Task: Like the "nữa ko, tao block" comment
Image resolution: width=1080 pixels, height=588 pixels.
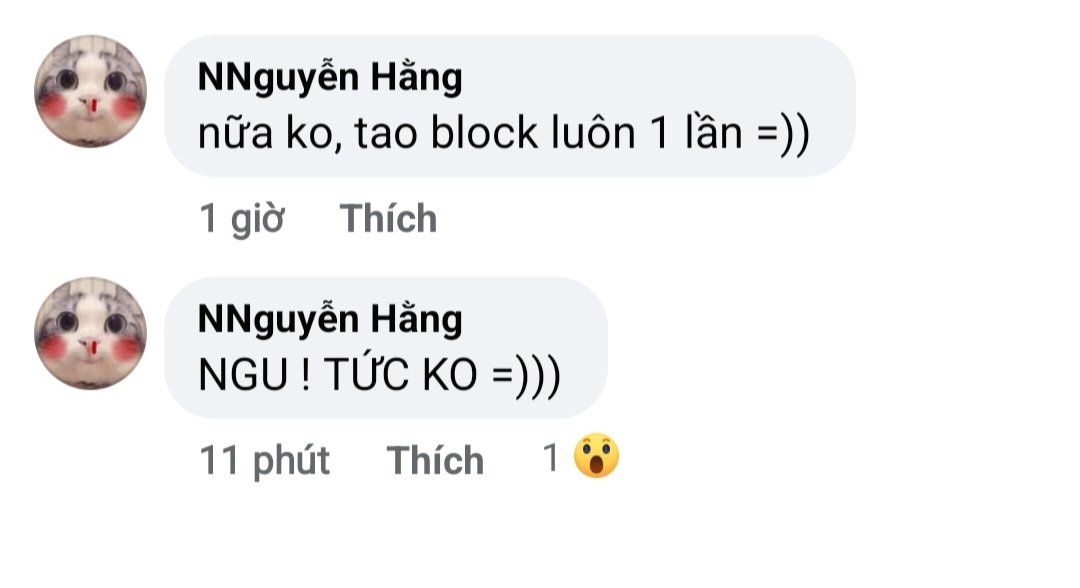Action: tap(388, 218)
